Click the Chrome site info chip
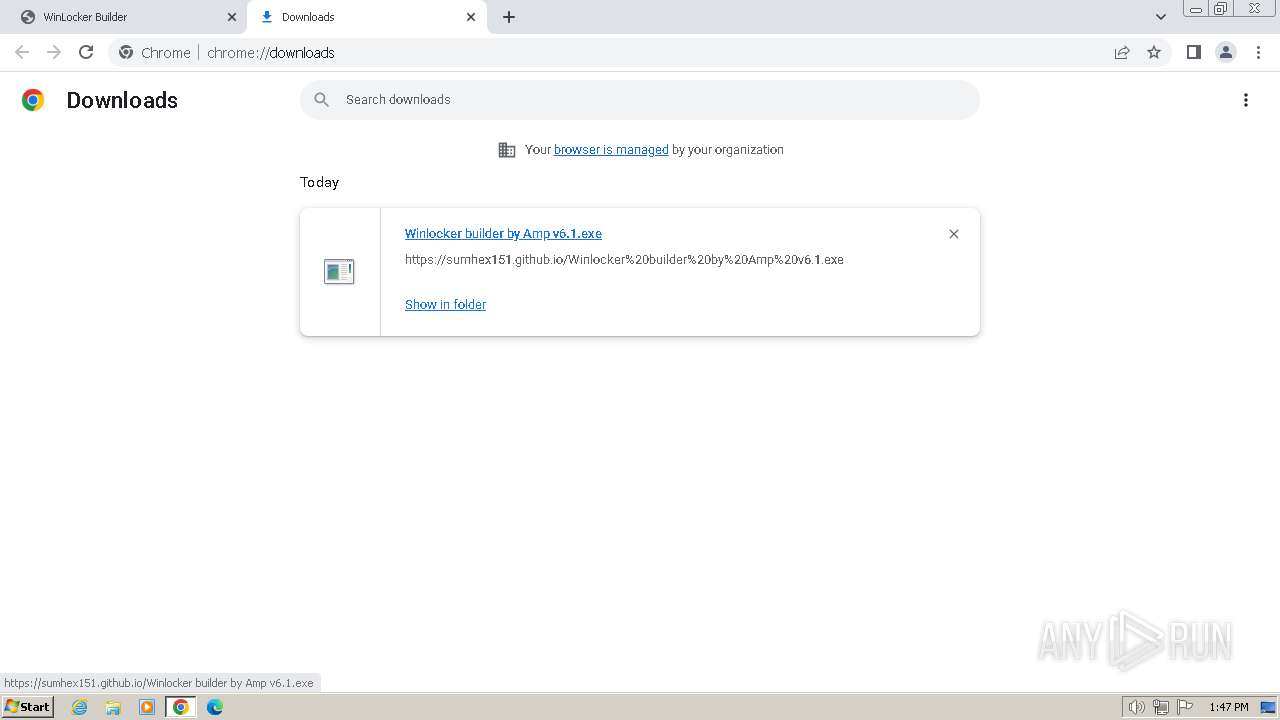Viewport: 1280px width, 720px height. click(155, 53)
